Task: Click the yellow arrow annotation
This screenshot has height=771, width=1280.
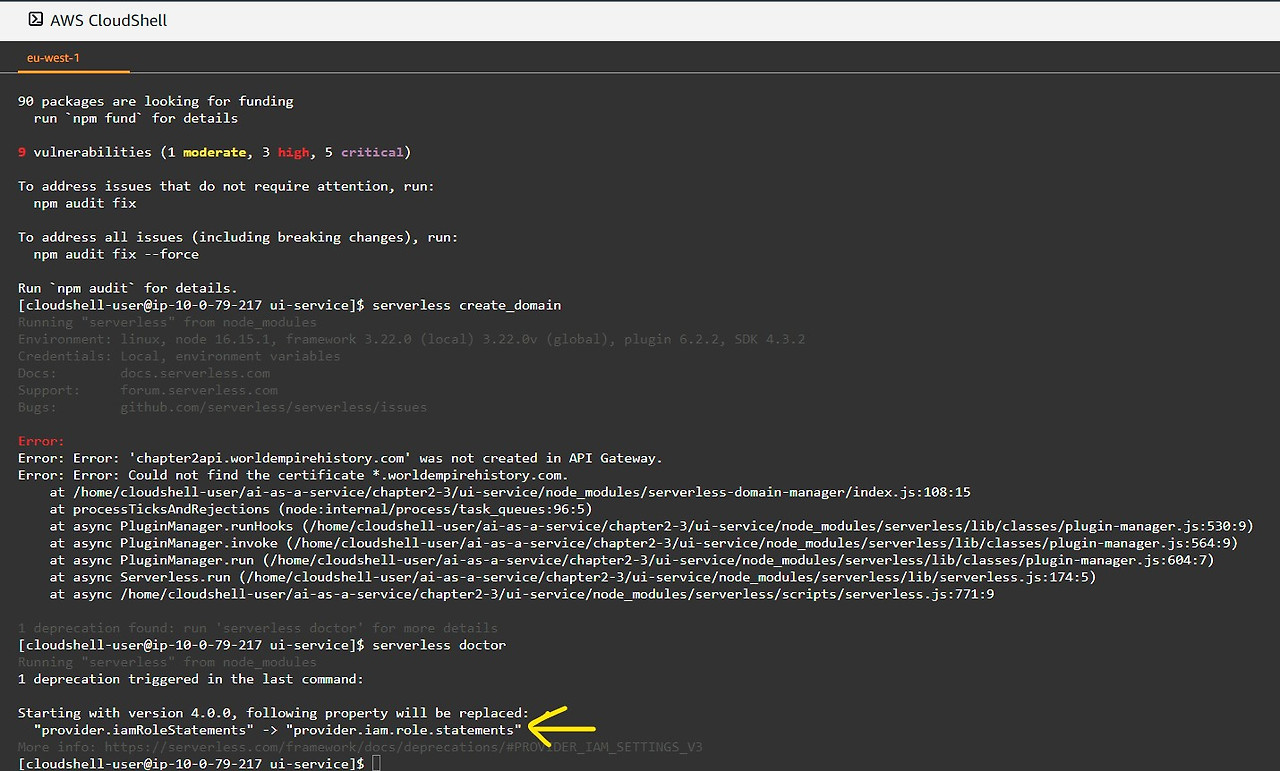Action: pyautogui.click(x=559, y=724)
